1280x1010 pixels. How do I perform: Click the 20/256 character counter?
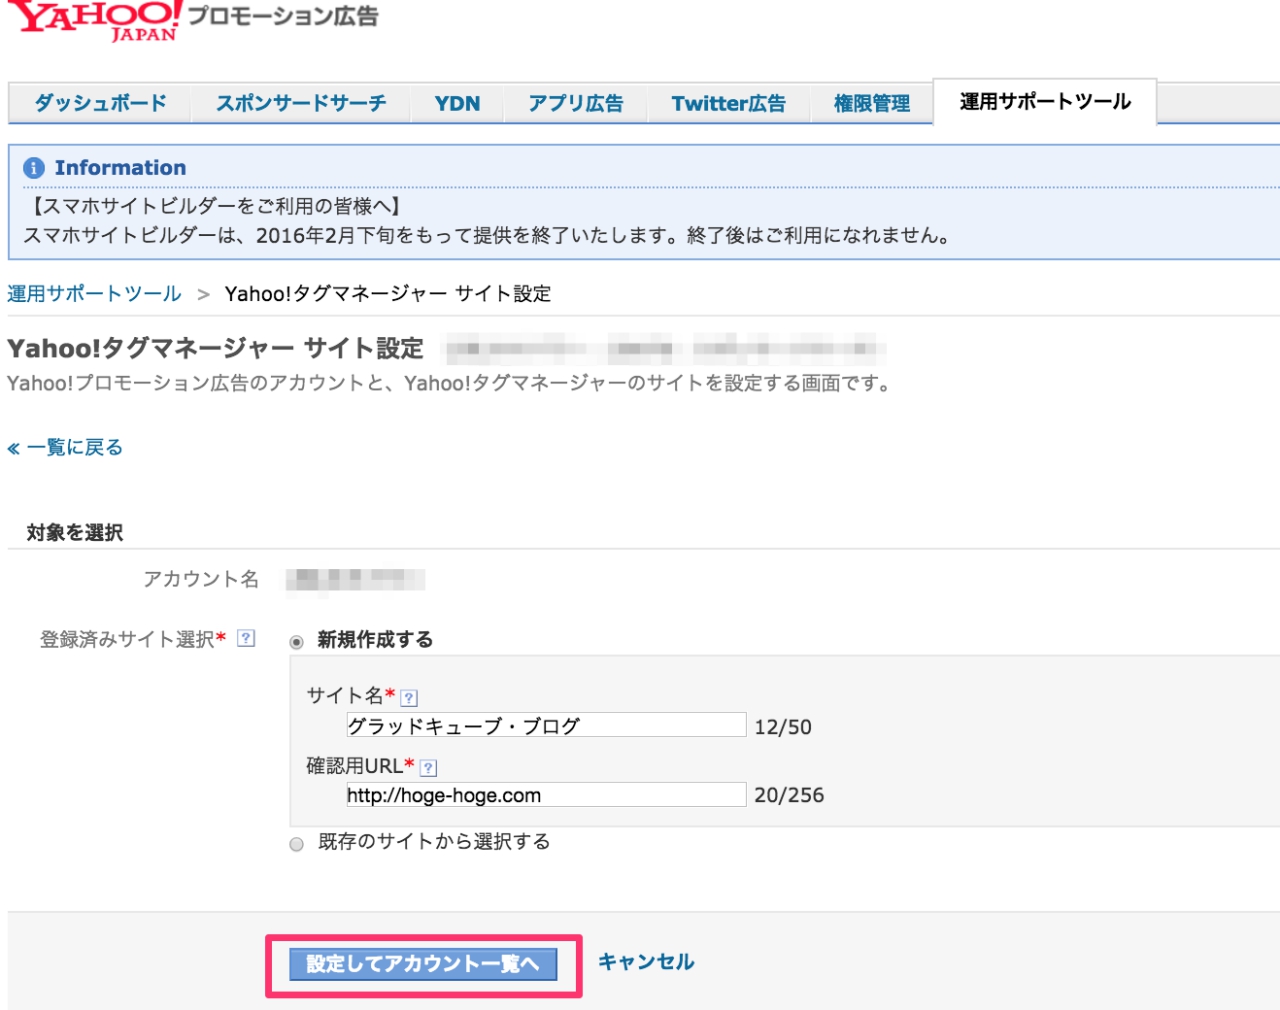(x=789, y=795)
